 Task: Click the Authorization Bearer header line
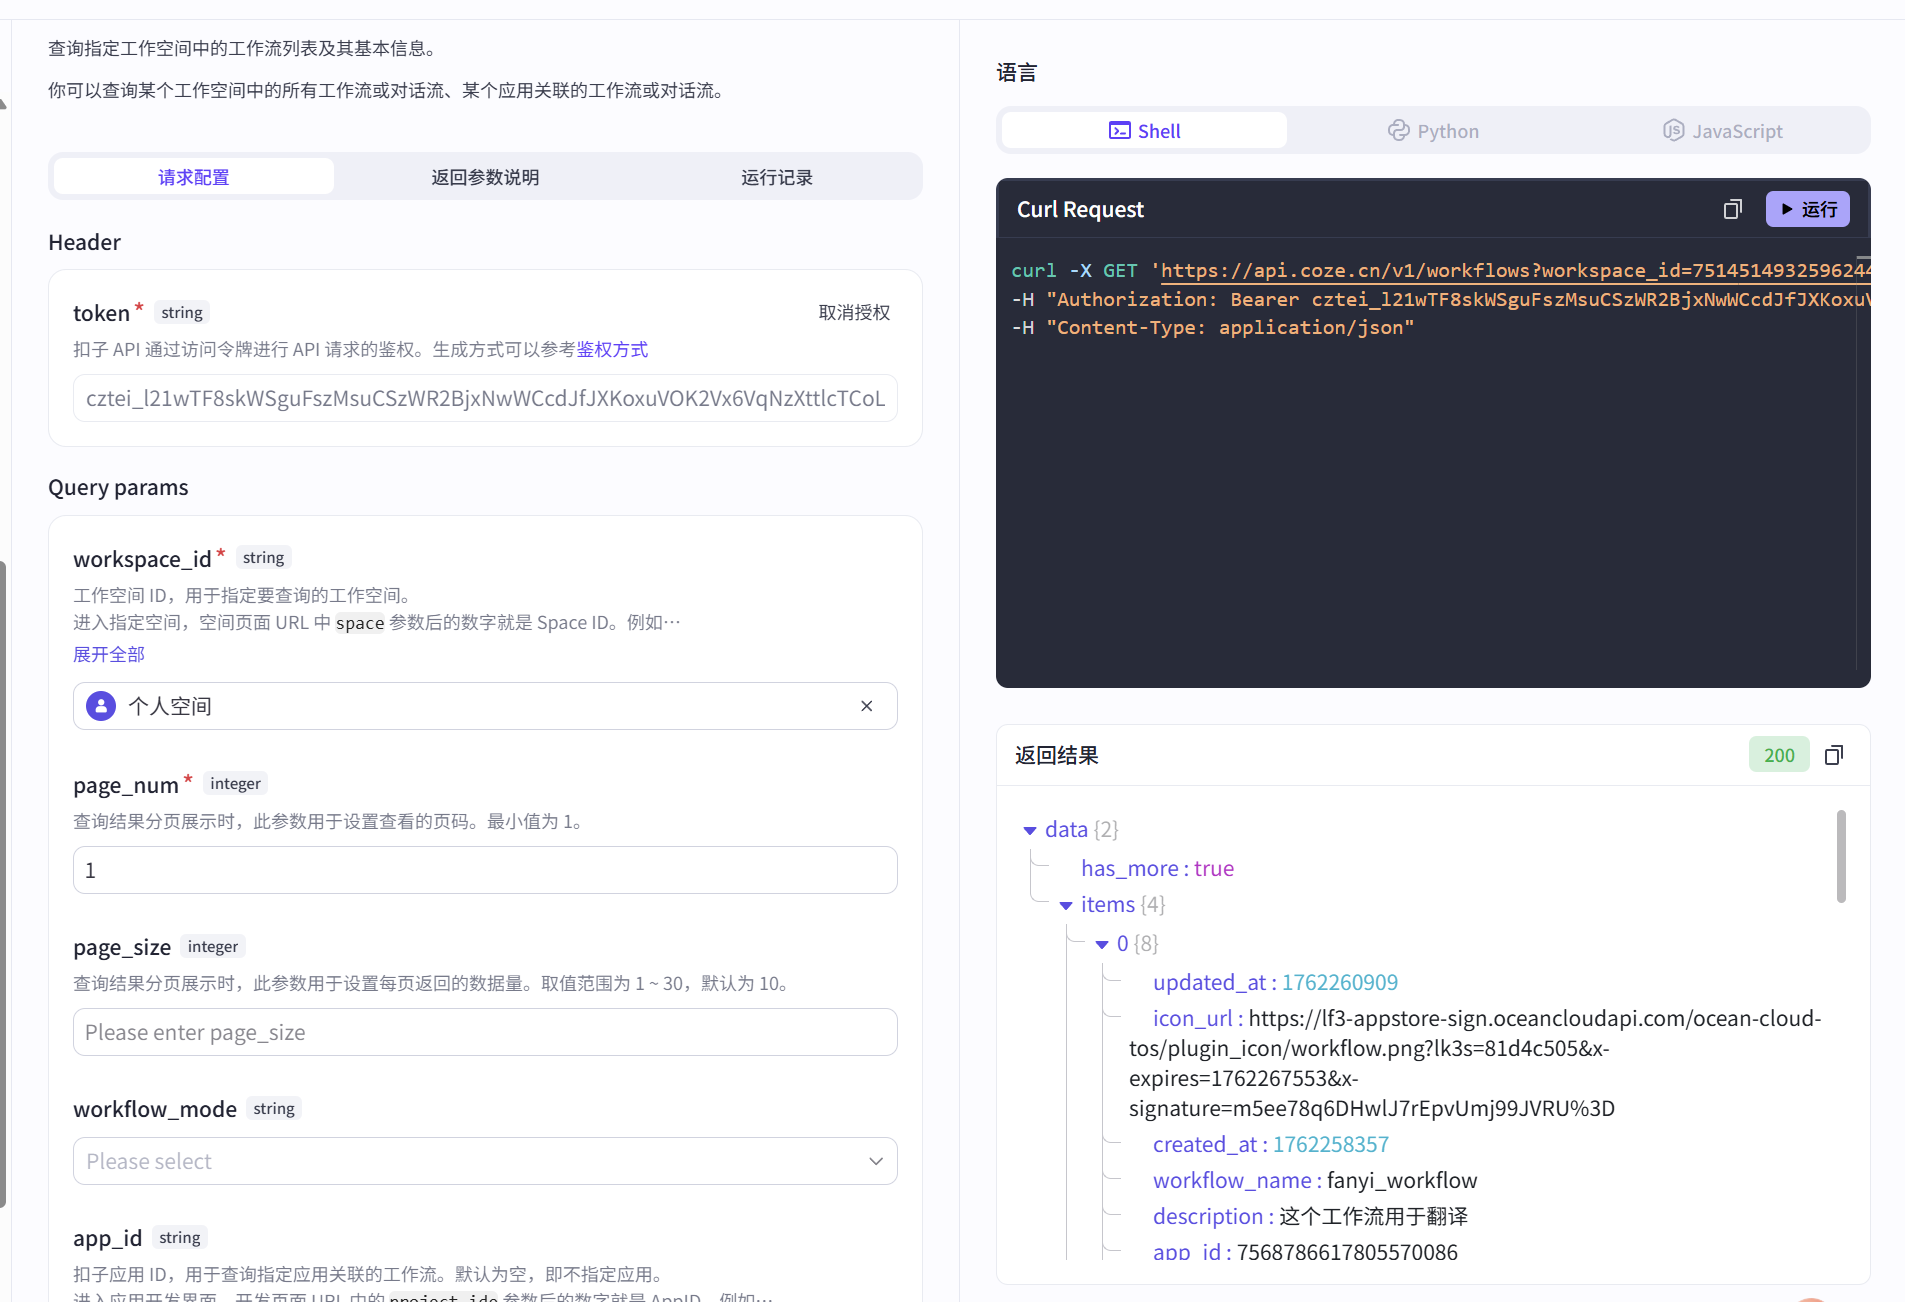click(x=1441, y=299)
